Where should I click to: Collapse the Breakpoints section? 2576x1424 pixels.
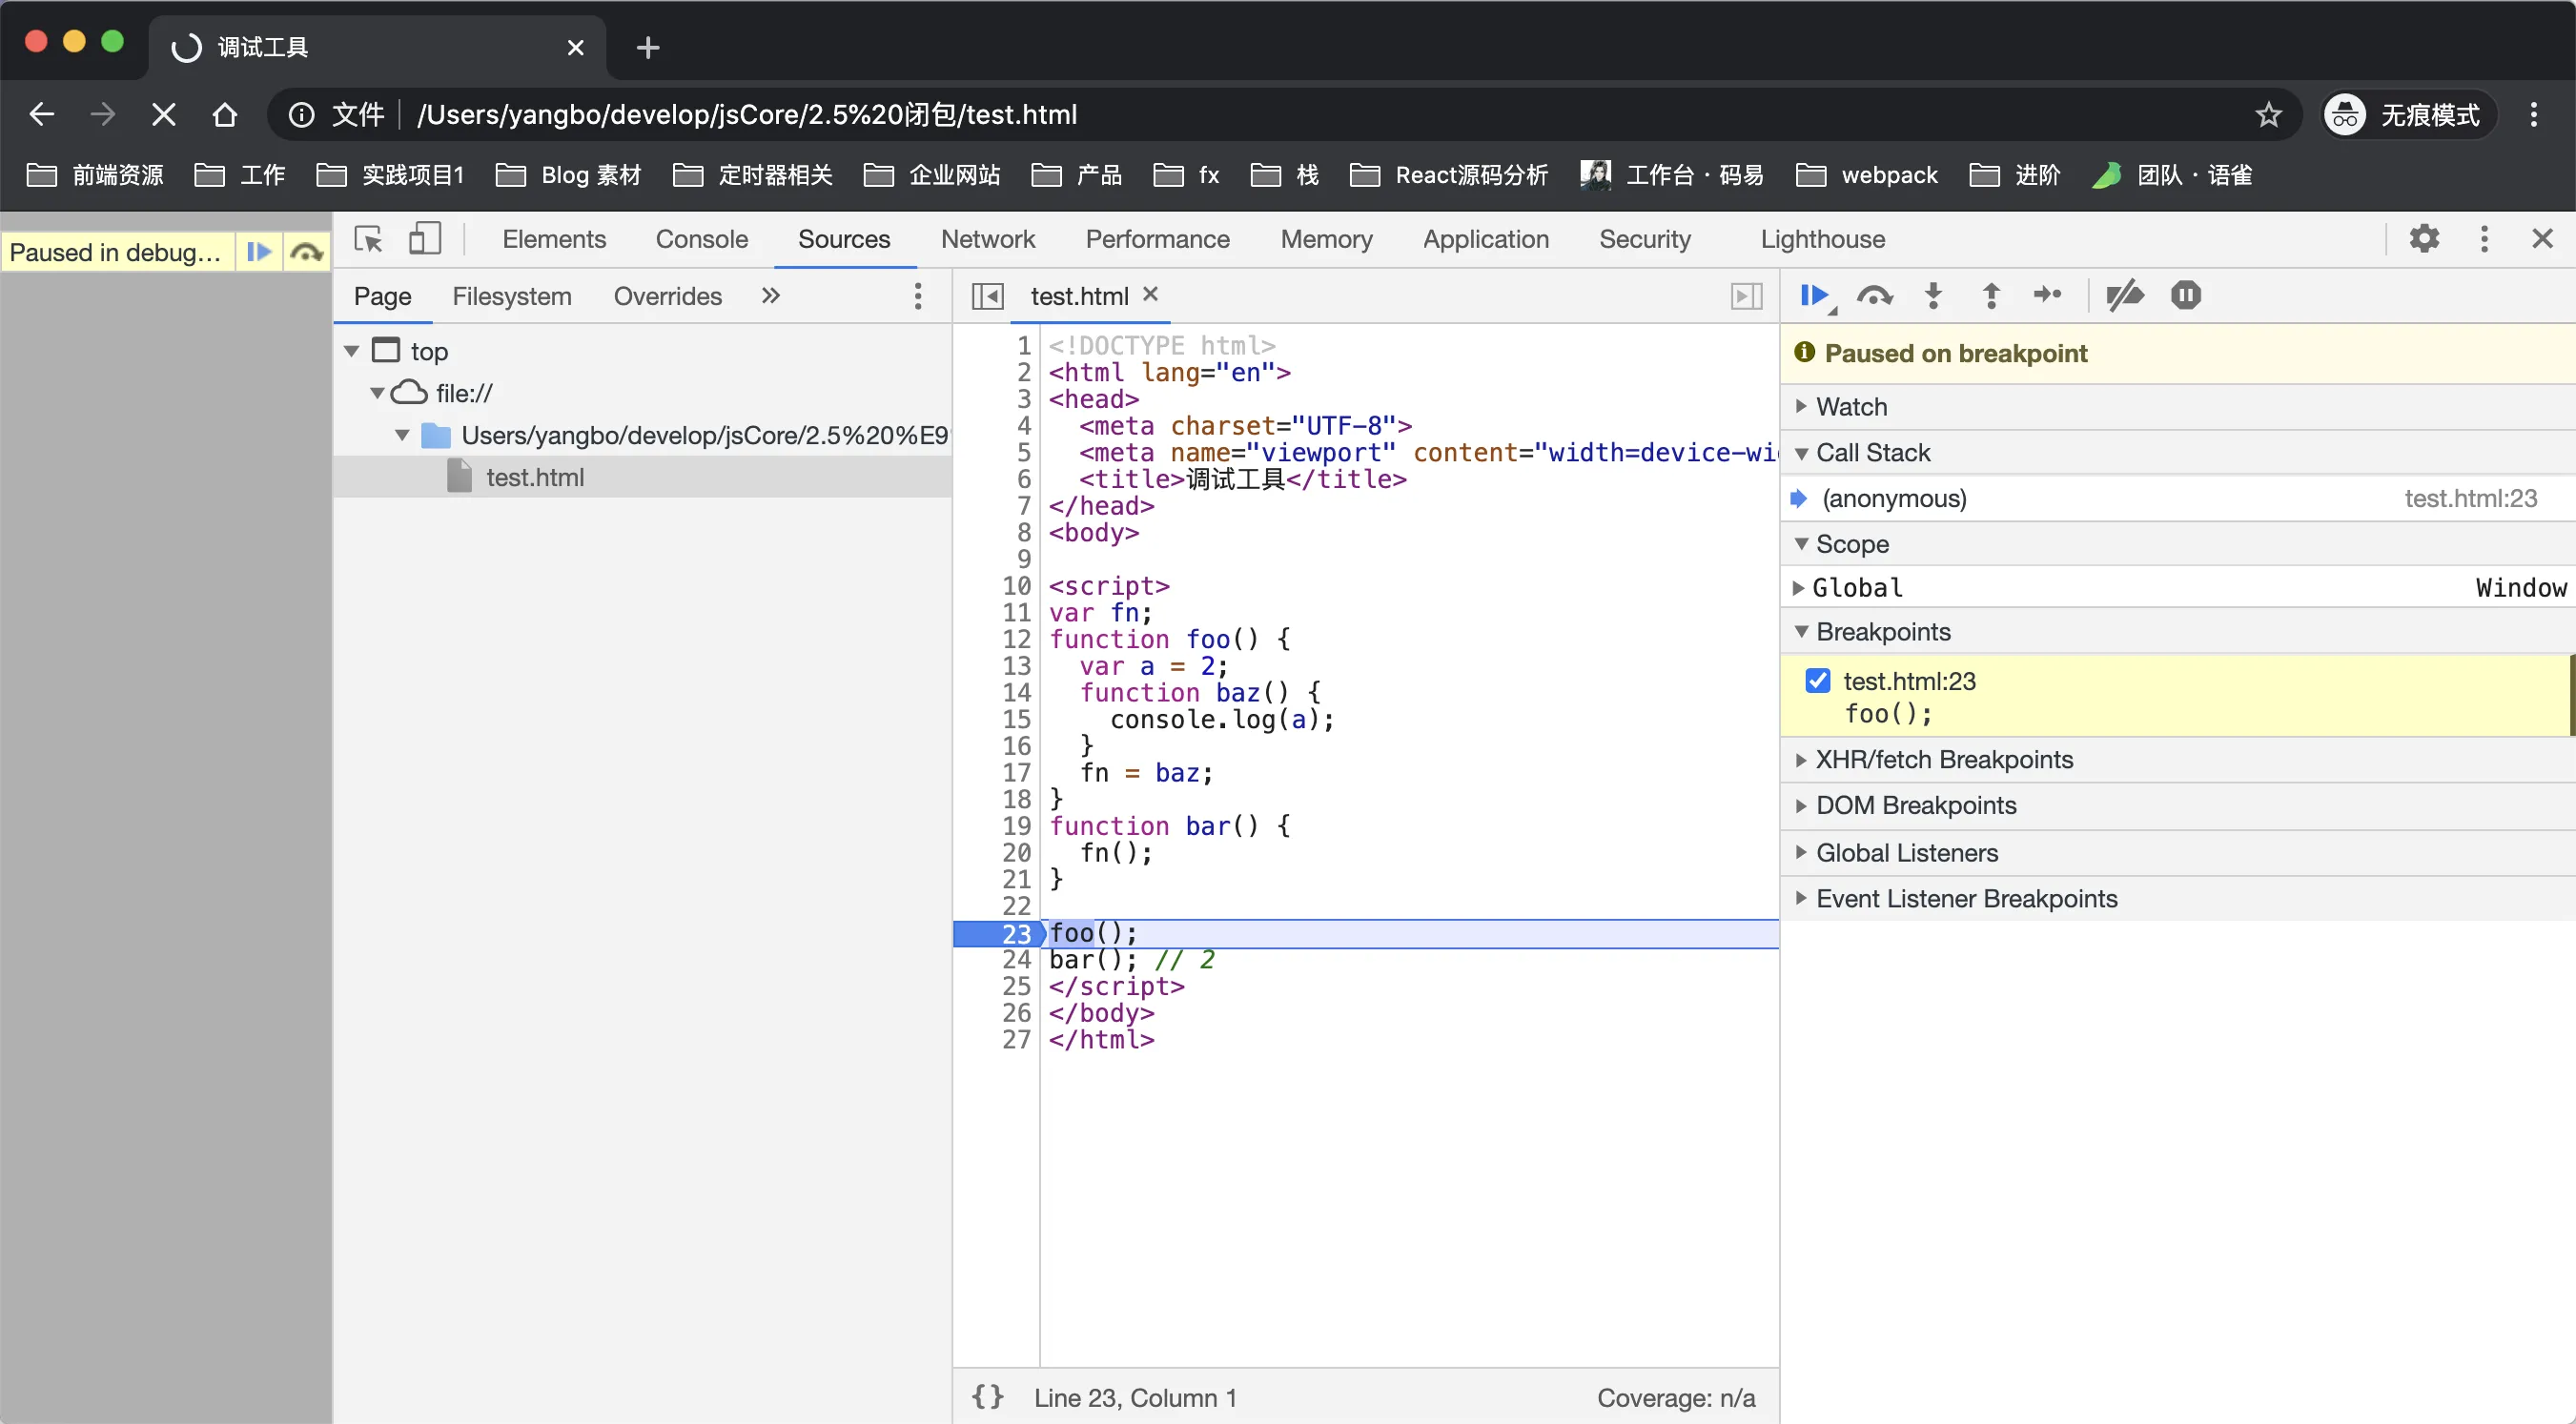(1801, 632)
